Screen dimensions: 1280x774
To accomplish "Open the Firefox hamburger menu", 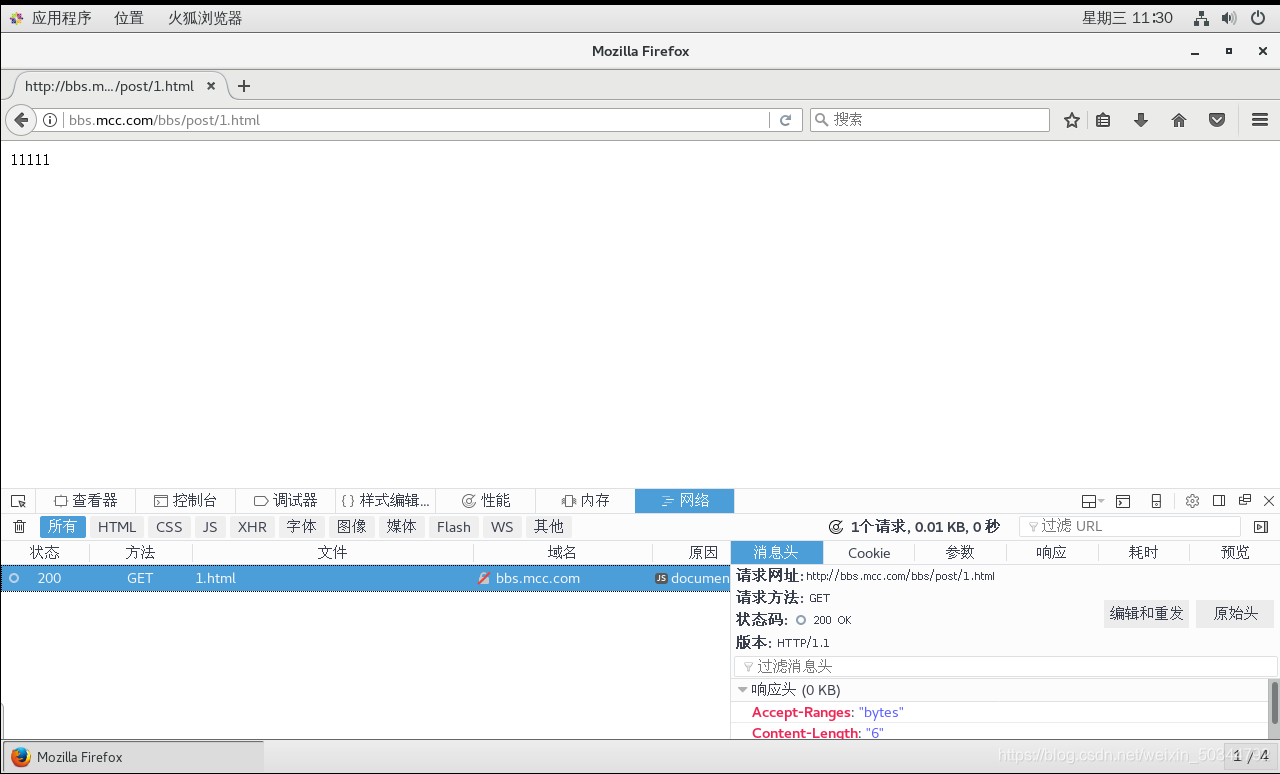I will tap(1260, 120).
